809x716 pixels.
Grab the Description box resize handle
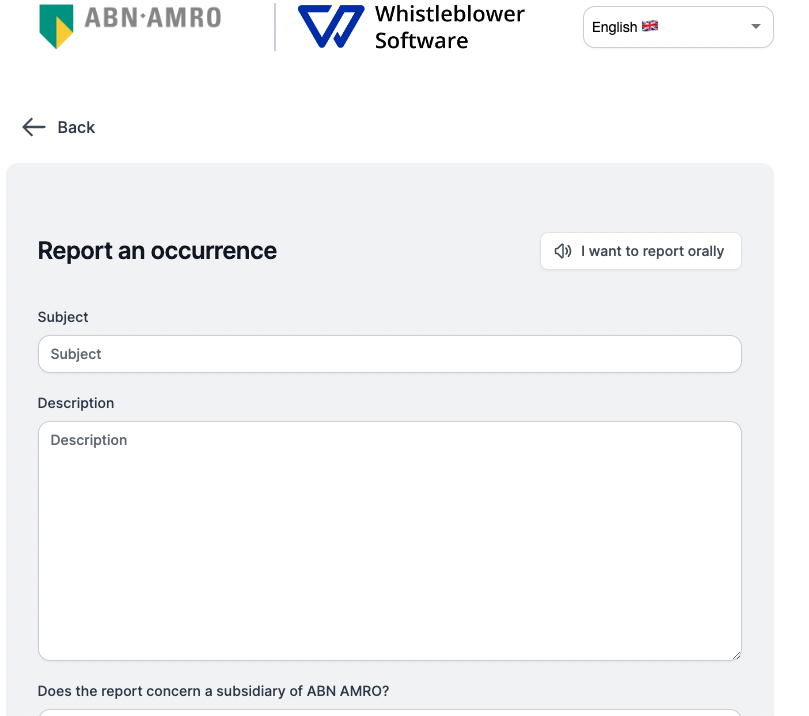[735, 654]
